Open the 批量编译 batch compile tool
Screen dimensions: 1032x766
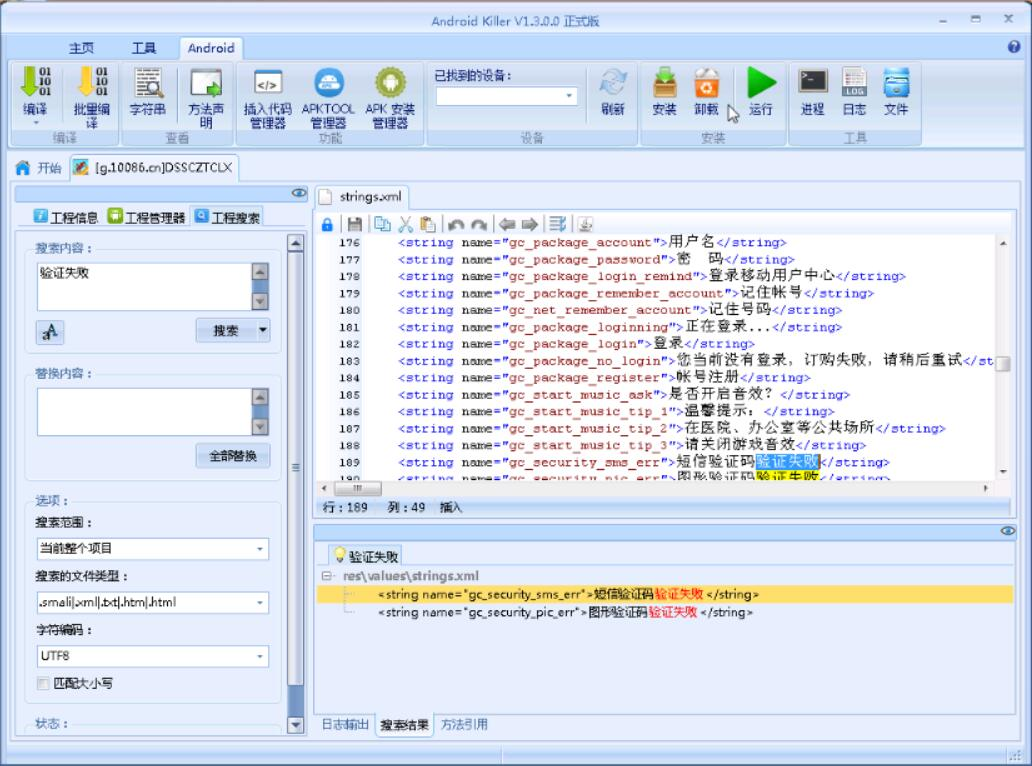91,96
